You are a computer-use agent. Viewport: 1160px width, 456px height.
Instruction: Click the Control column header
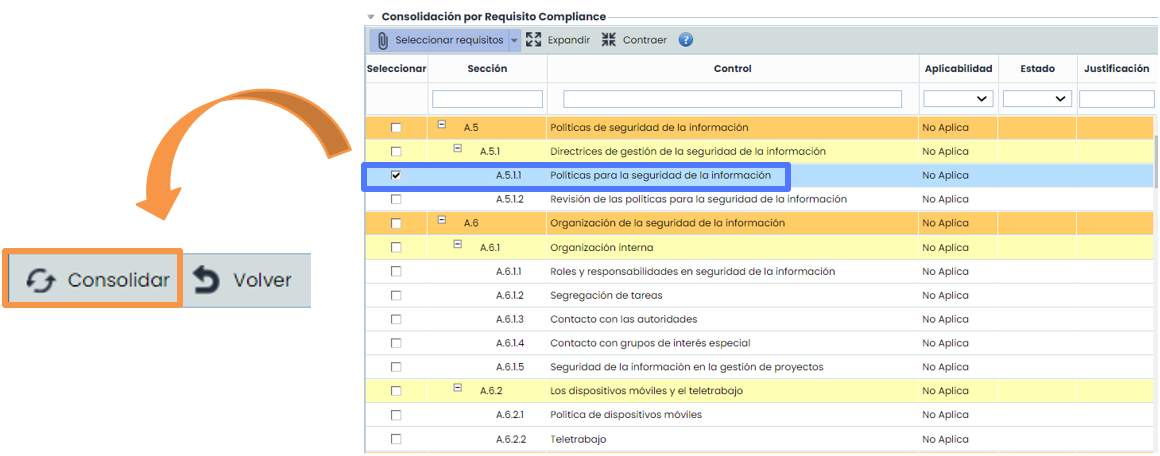pyautogui.click(x=732, y=69)
